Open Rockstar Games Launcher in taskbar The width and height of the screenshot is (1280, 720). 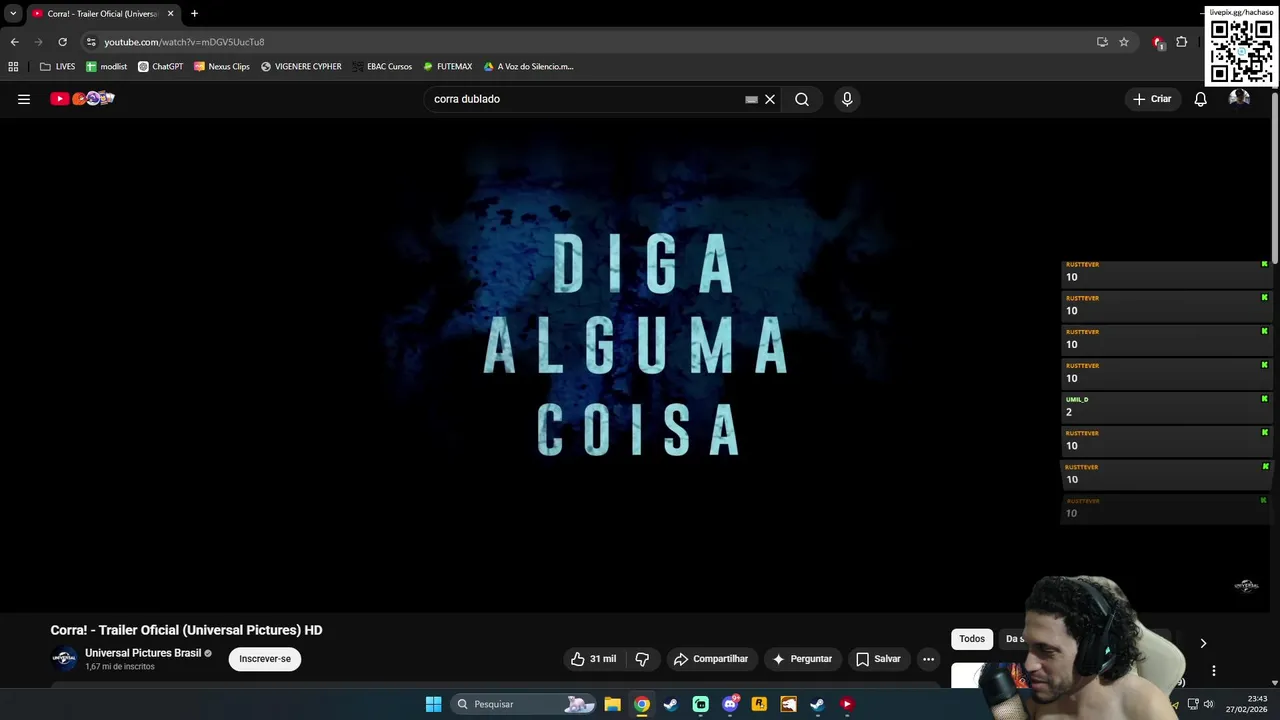(x=759, y=704)
